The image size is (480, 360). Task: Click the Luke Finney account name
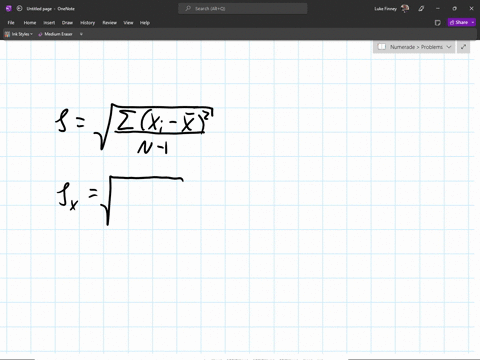coord(385,9)
